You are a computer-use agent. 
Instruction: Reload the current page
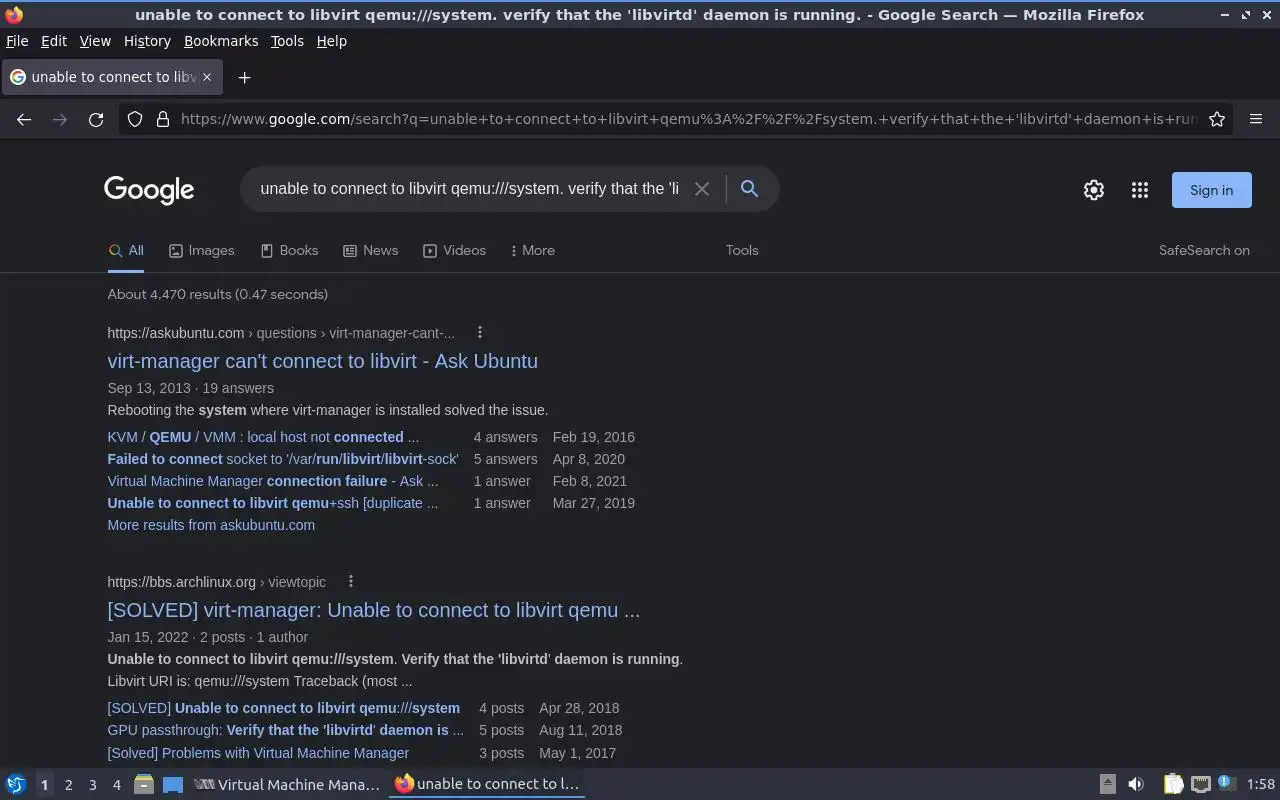coord(96,119)
